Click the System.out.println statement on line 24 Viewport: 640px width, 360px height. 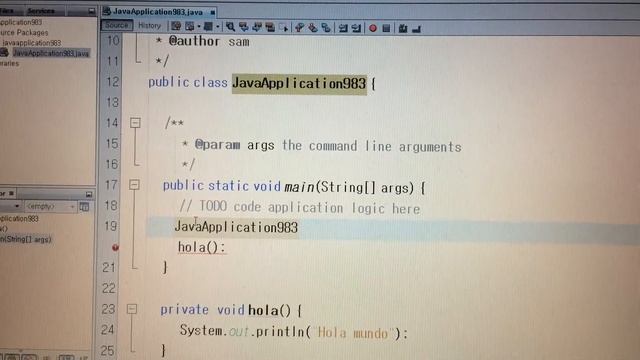coord(294,331)
